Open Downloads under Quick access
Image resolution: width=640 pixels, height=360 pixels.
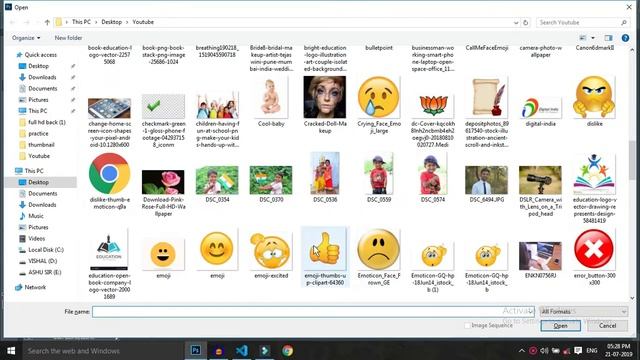pyautogui.click(x=42, y=77)
